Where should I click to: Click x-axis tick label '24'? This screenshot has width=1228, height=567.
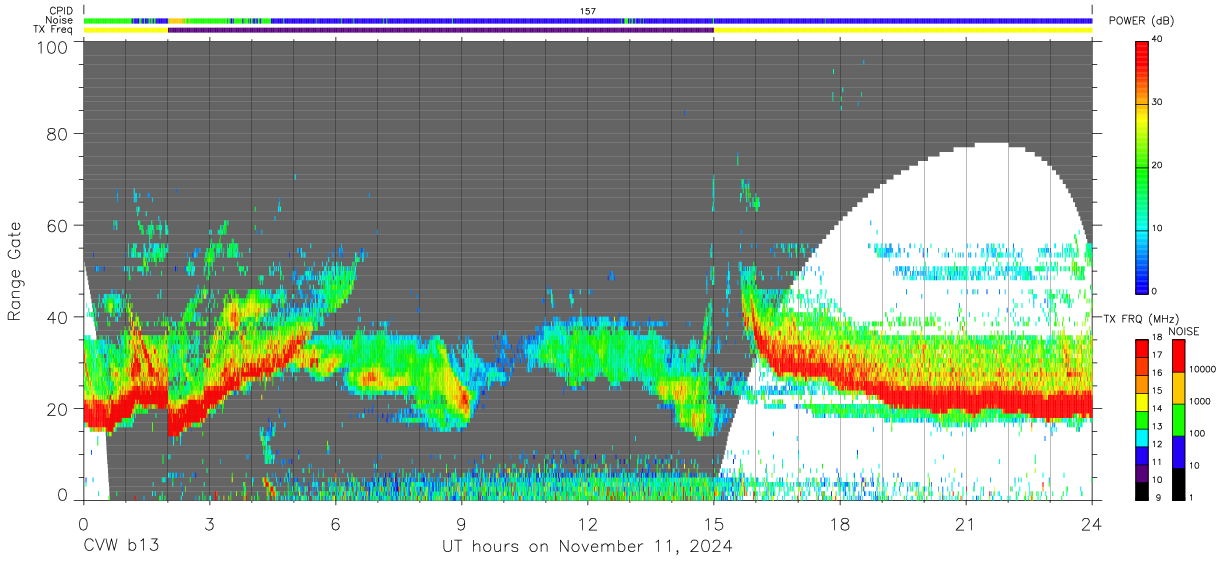1092,523
